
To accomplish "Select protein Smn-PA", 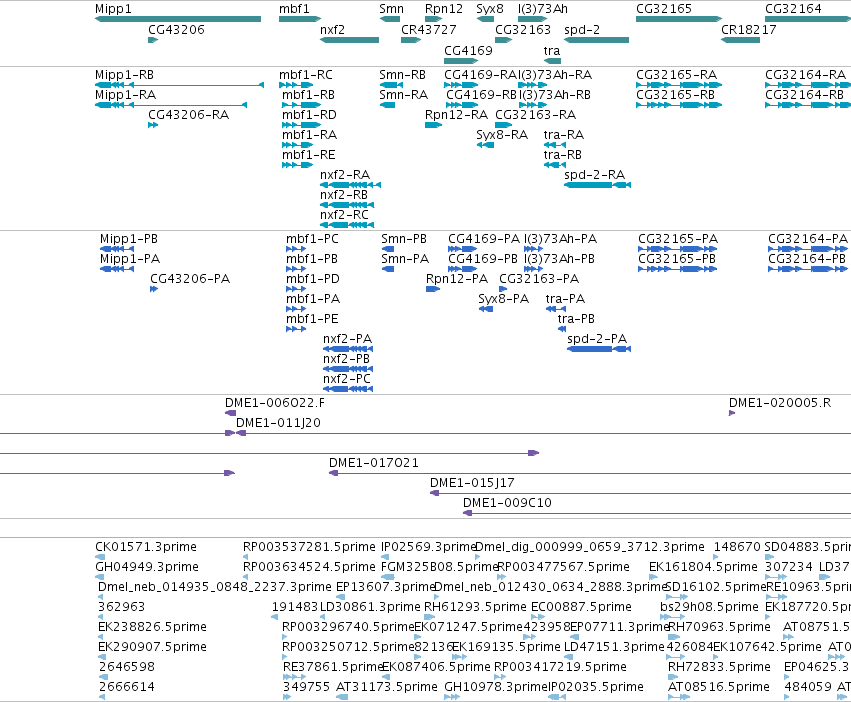I will pos(388,269).
